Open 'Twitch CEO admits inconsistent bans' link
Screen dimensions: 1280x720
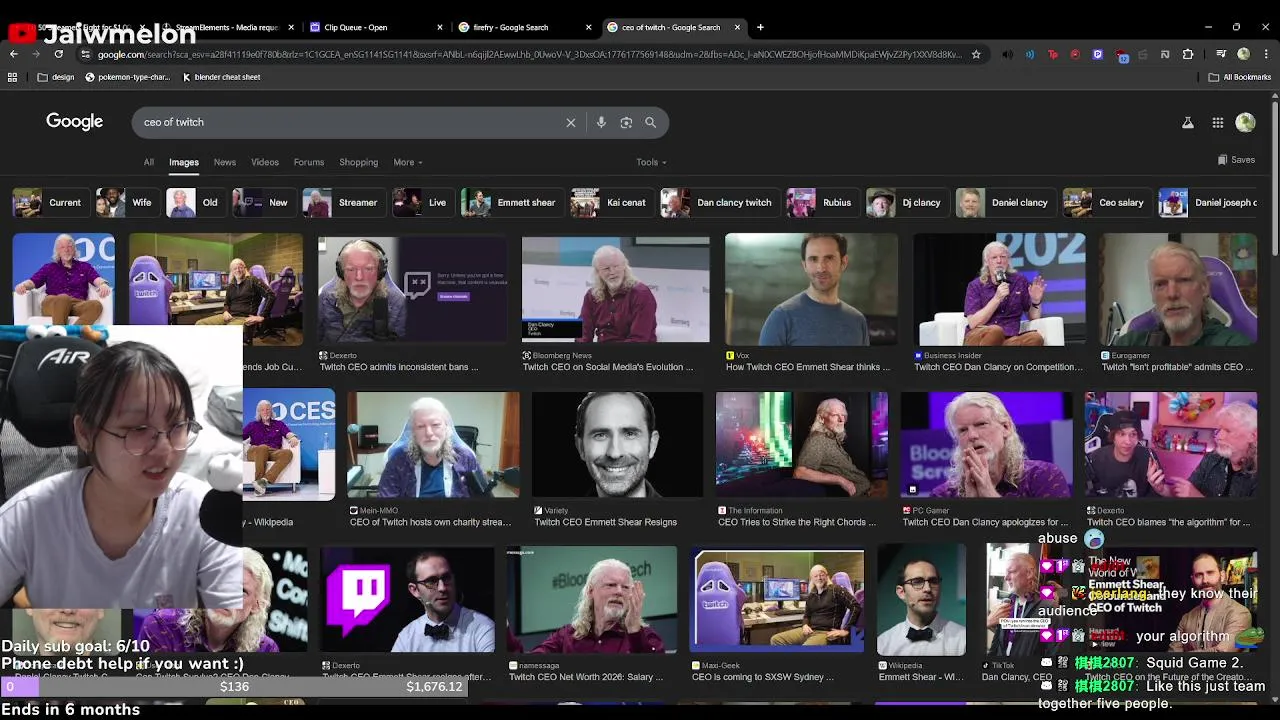tap(399, 367)
